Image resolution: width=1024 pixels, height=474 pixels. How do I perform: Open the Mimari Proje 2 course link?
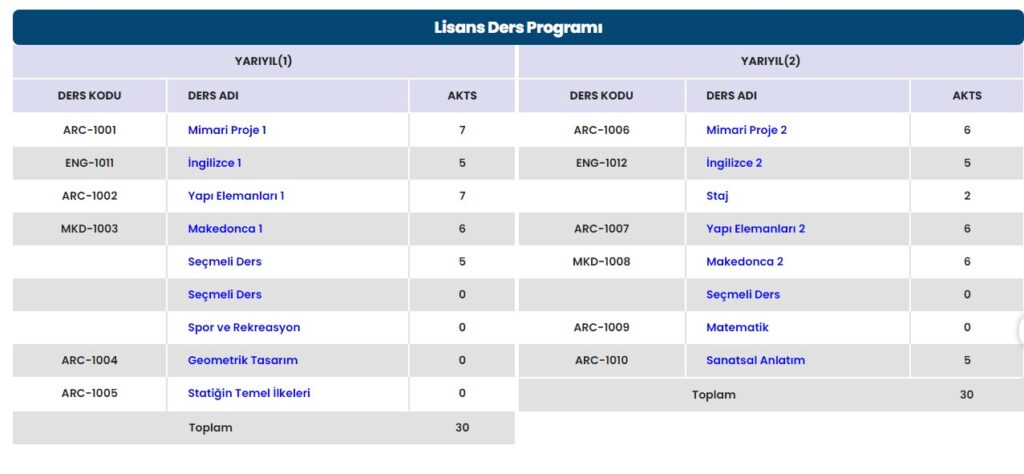pos(746,130)
